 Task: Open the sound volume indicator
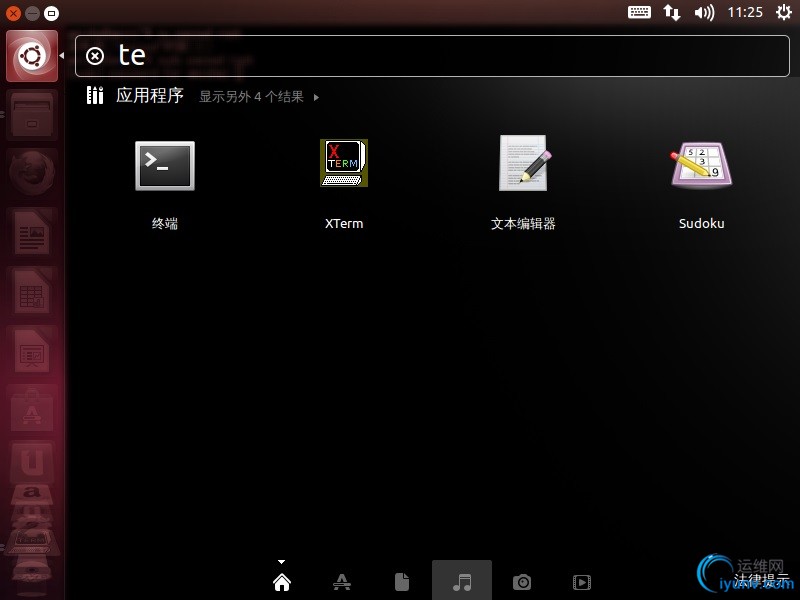pos(705,12)
